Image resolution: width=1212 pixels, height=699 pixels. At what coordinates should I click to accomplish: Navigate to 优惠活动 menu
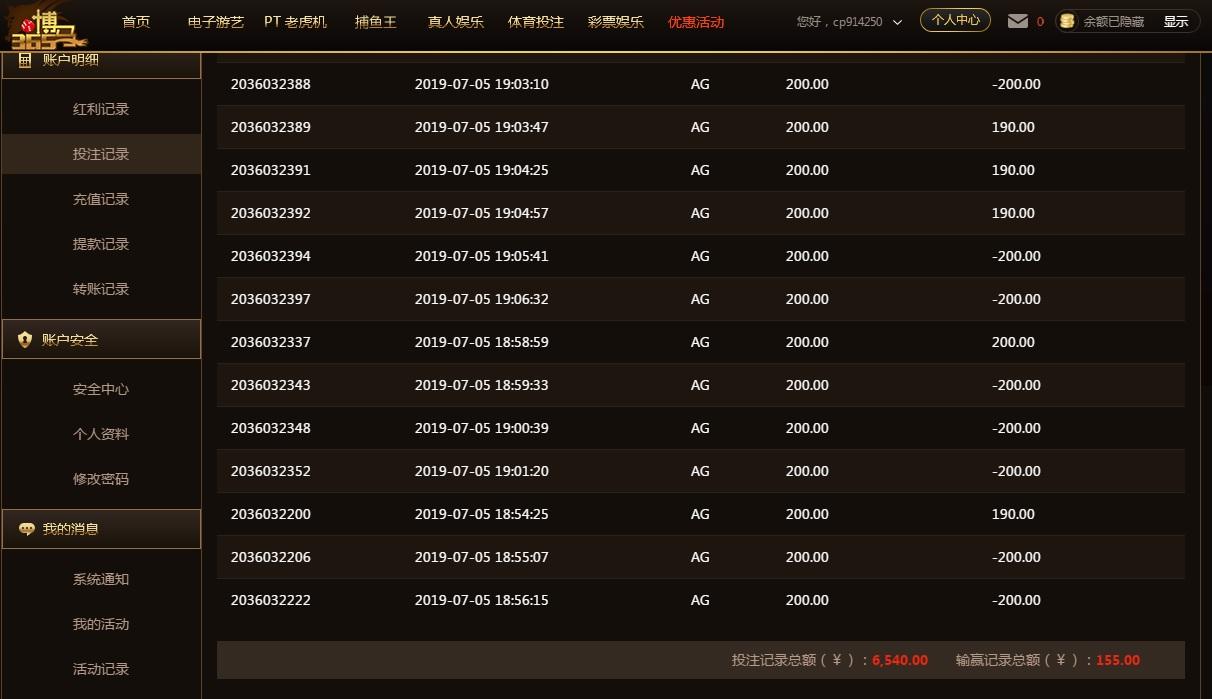click(695, 21)
